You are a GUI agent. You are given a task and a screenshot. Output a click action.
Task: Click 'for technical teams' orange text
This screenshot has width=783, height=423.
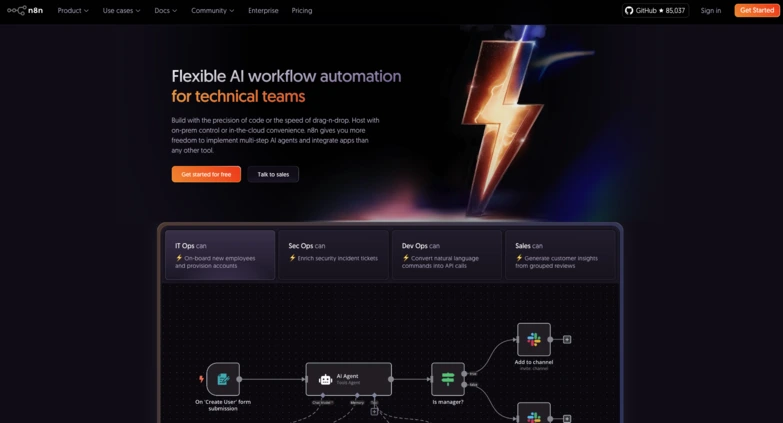238,96
